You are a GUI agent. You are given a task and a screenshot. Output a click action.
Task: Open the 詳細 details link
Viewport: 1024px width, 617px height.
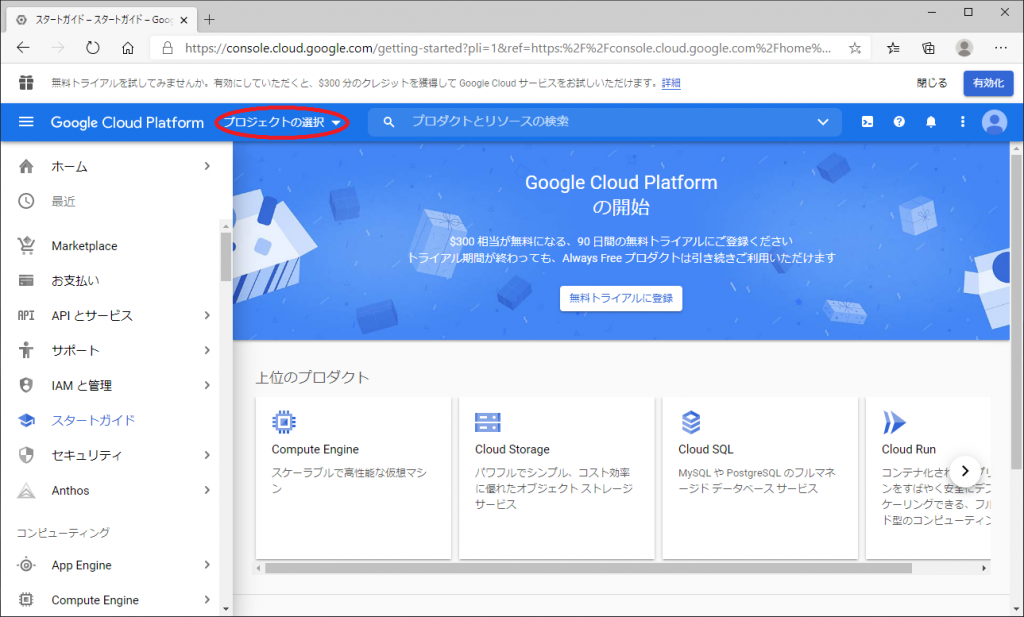671,83
